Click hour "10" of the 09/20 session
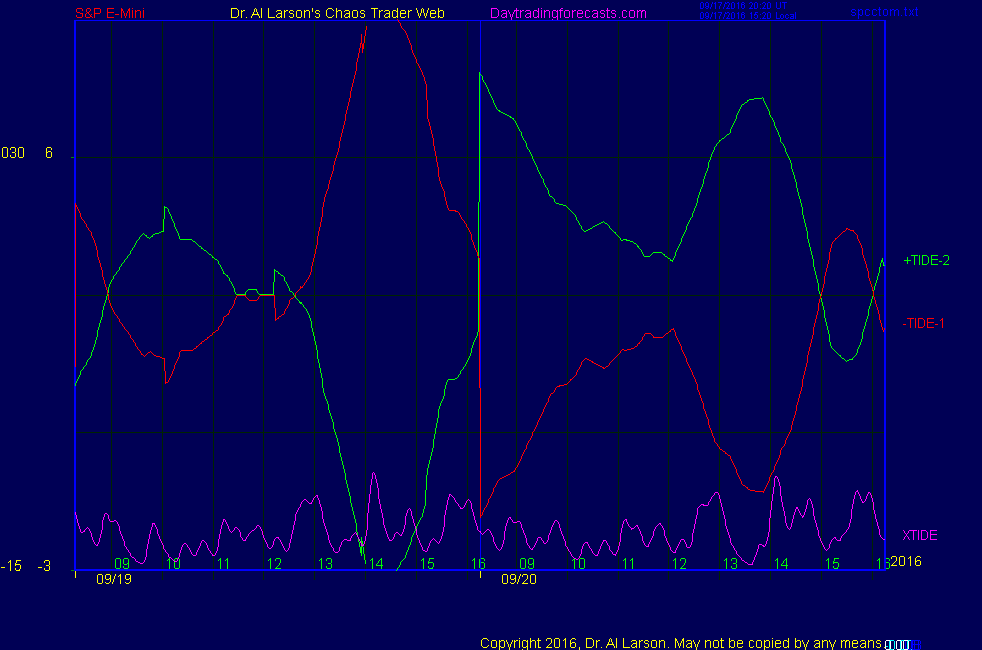This screenshot has width=982, height=650. tap(578, 564)
